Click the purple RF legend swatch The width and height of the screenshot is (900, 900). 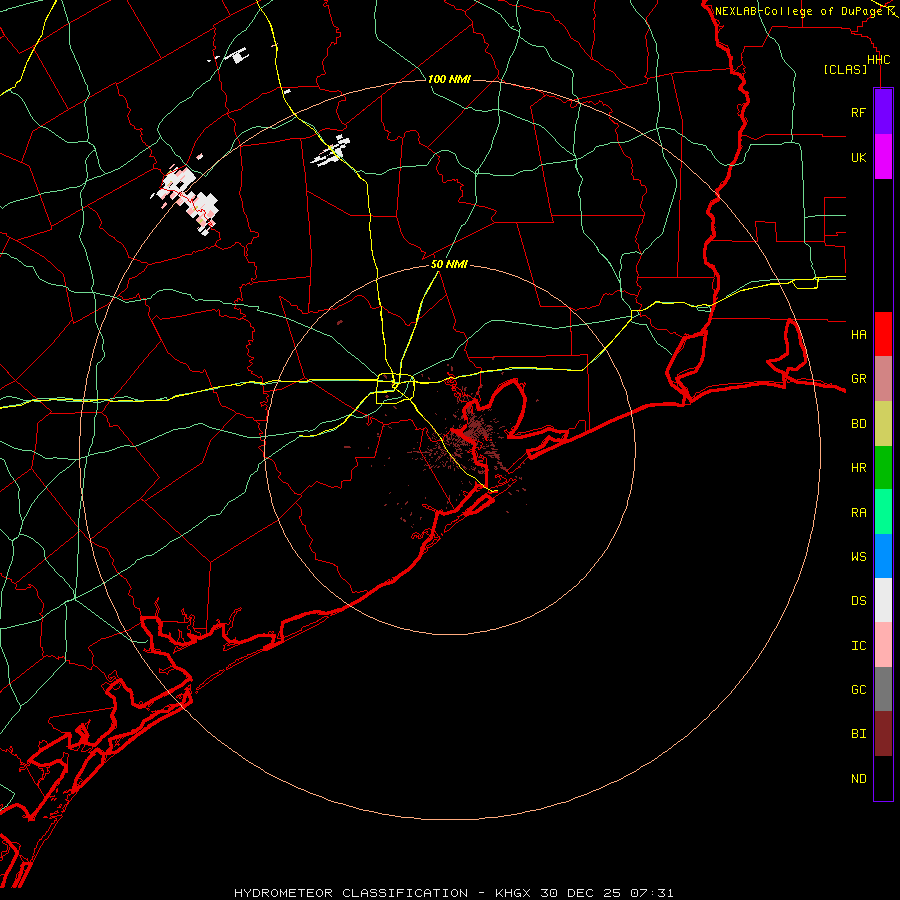[883, 112]
